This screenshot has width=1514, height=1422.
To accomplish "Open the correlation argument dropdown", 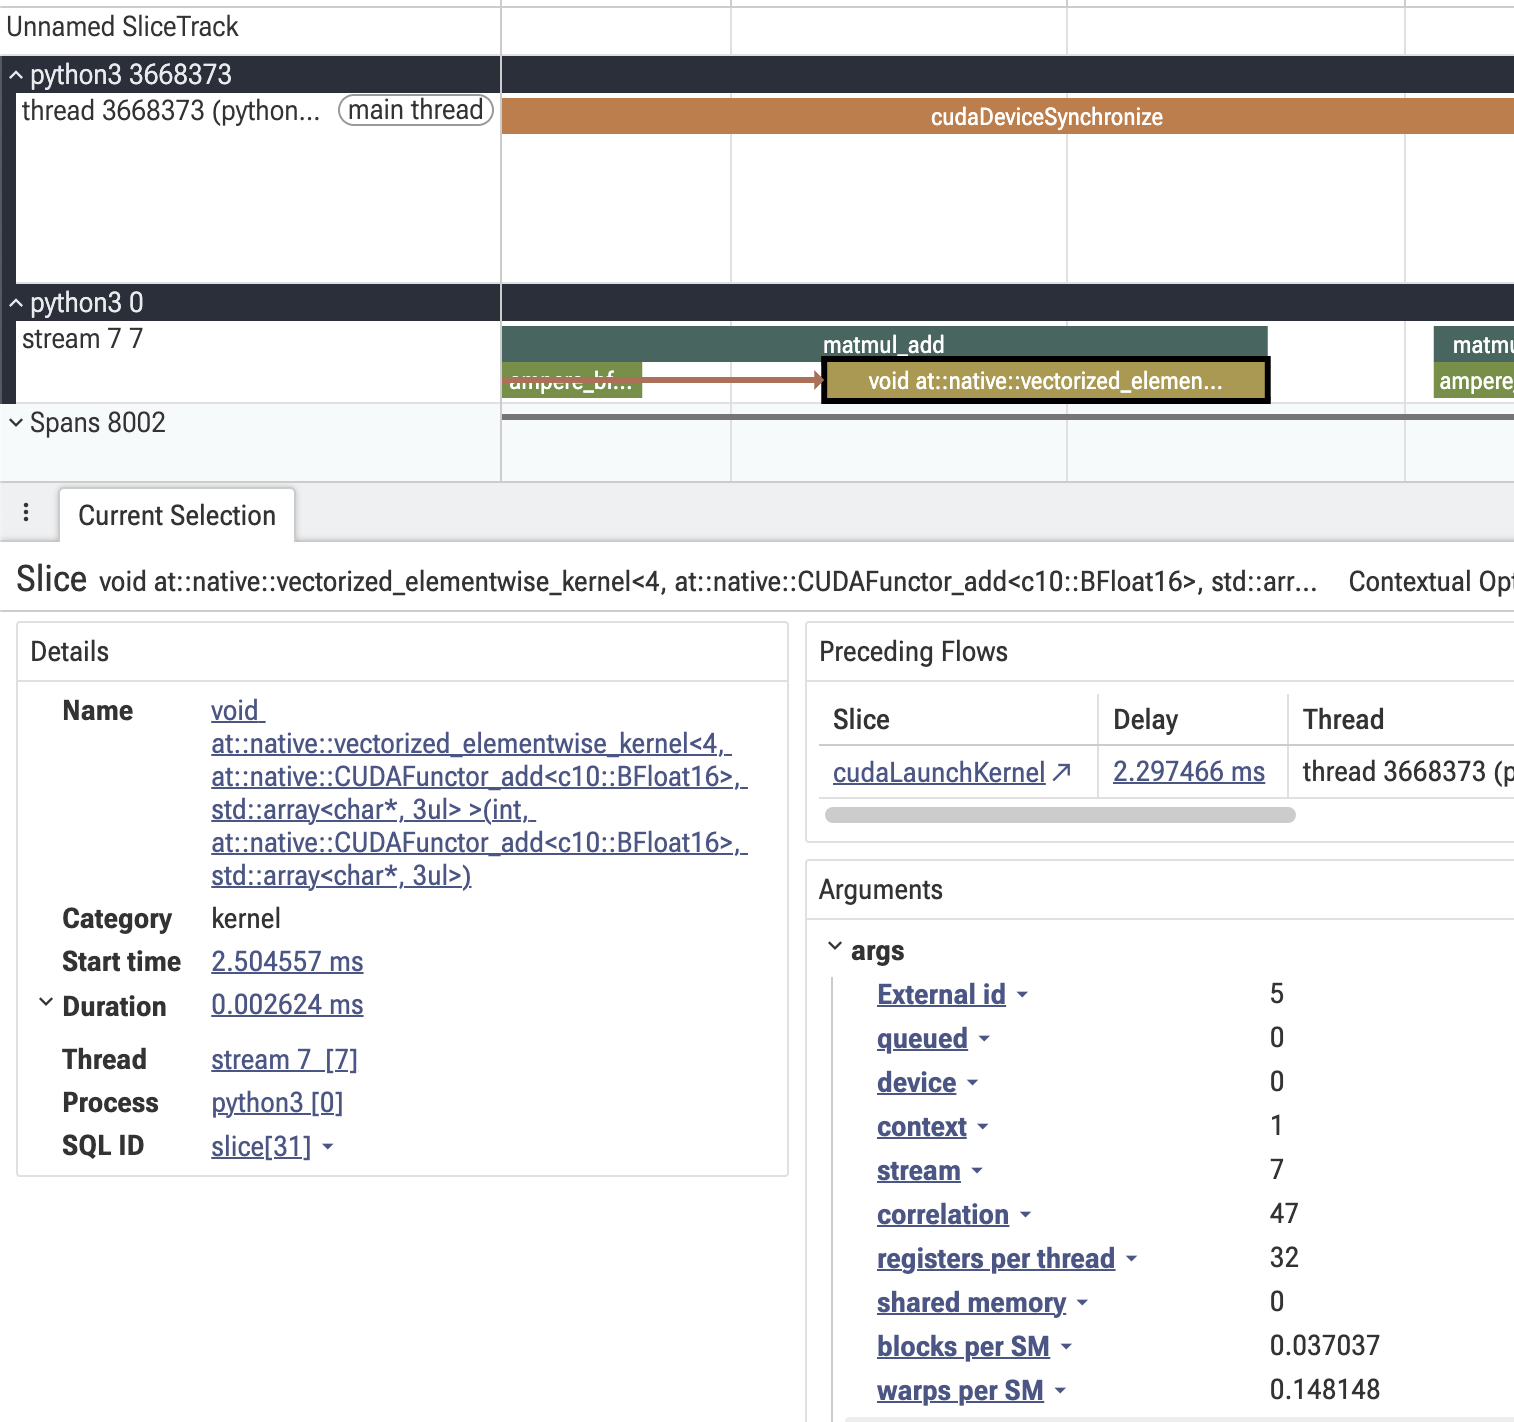I will 1025,1215.
